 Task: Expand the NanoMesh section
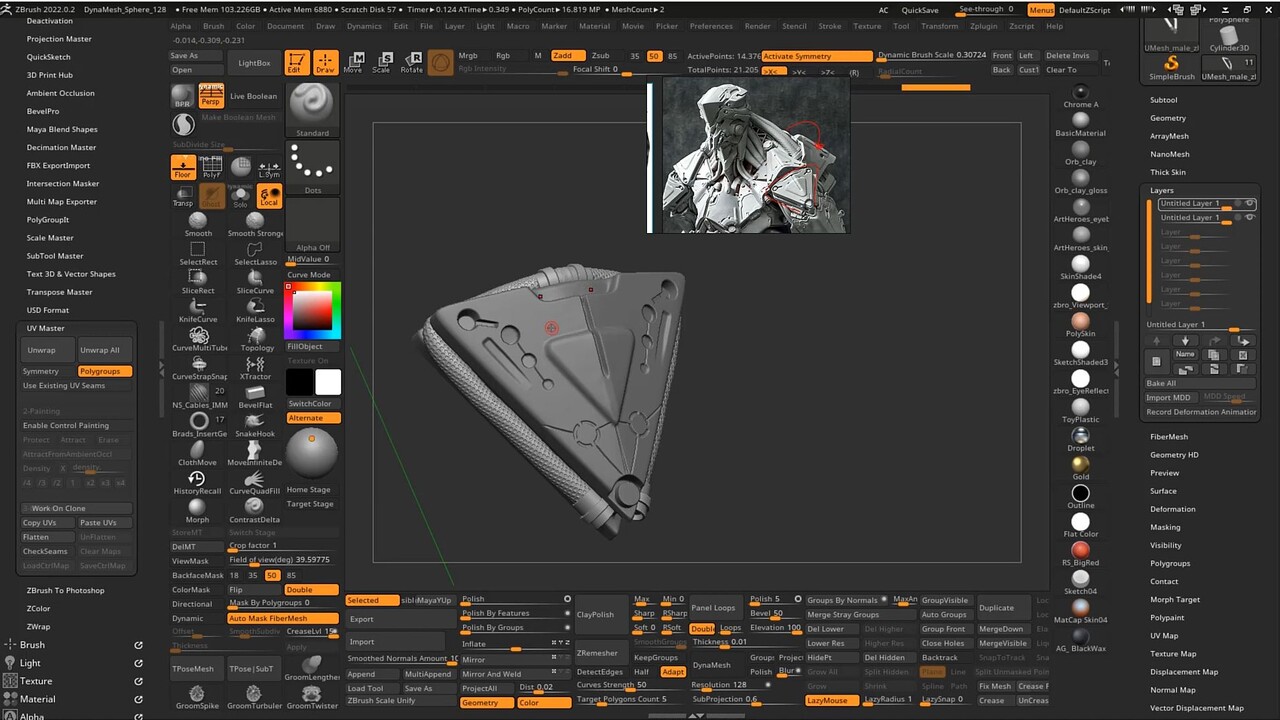(x=1169, y=154)
